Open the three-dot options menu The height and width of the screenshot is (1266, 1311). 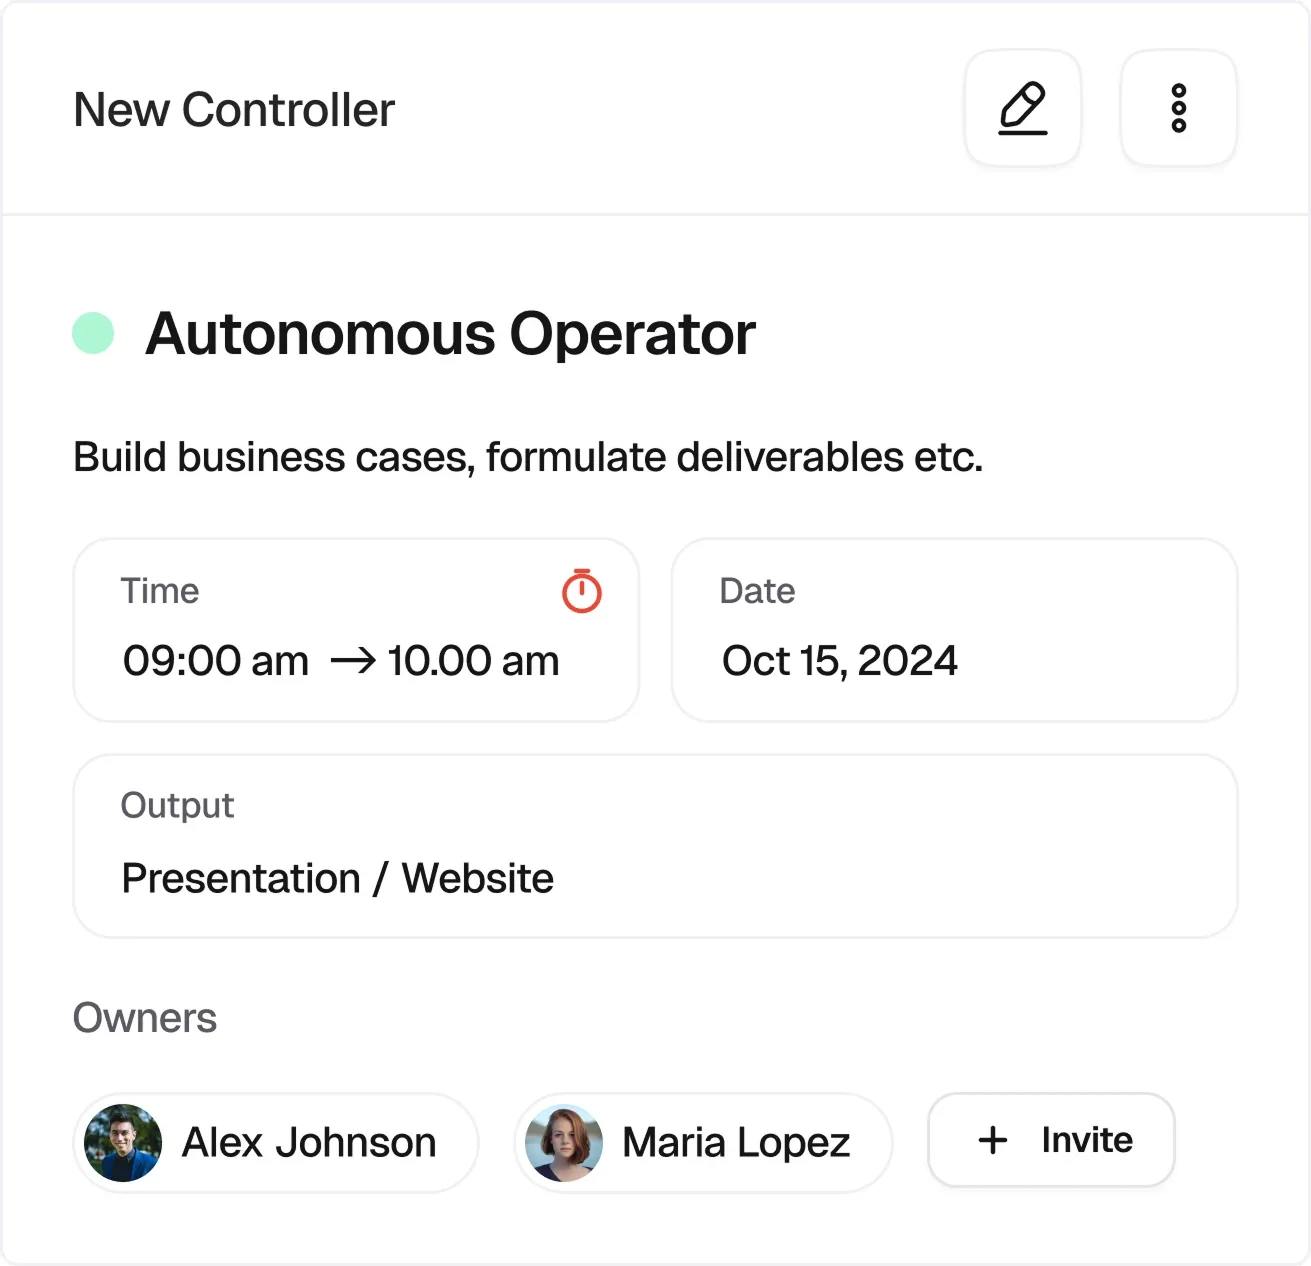click(x=1178, y=108)
